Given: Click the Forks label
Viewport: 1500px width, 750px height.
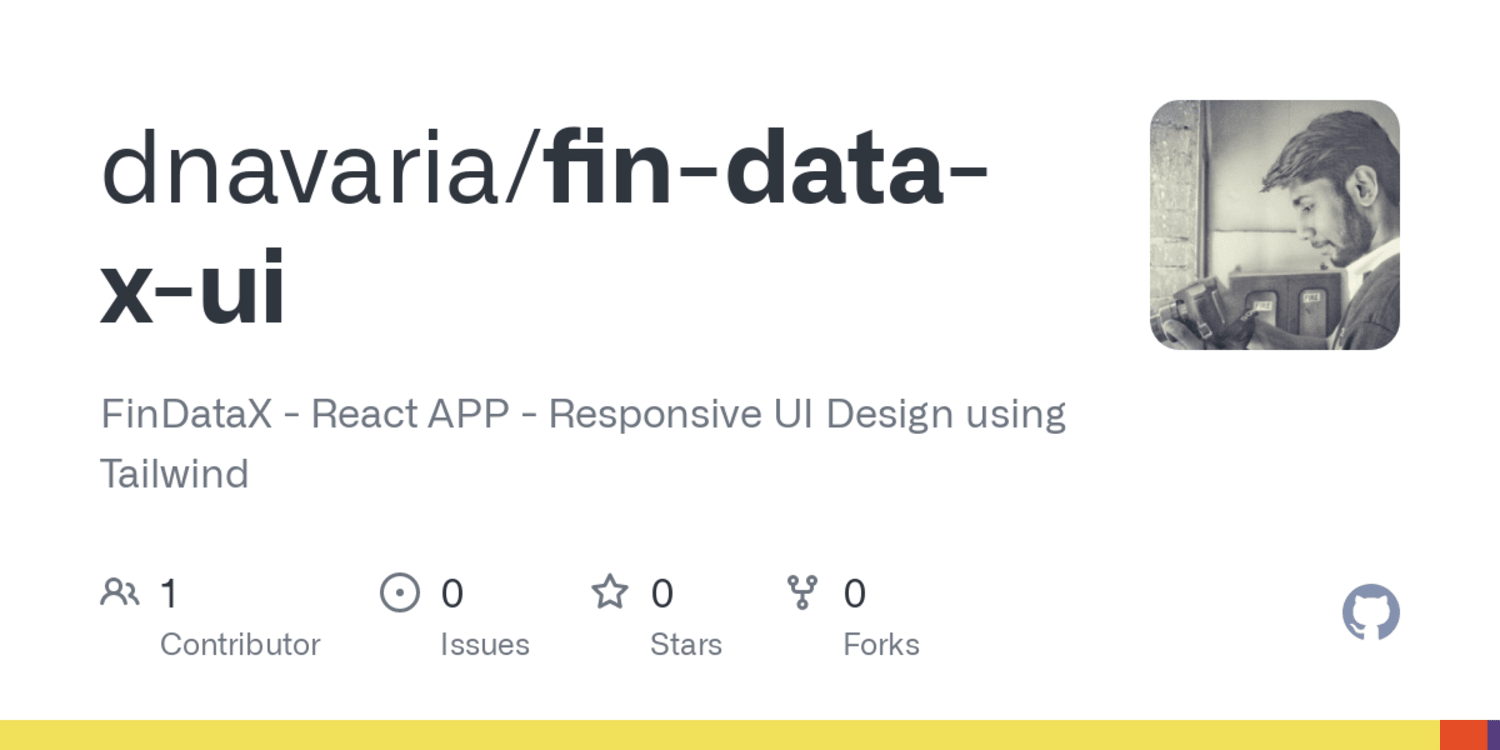Looking at the screenshot, I should 881,645.
